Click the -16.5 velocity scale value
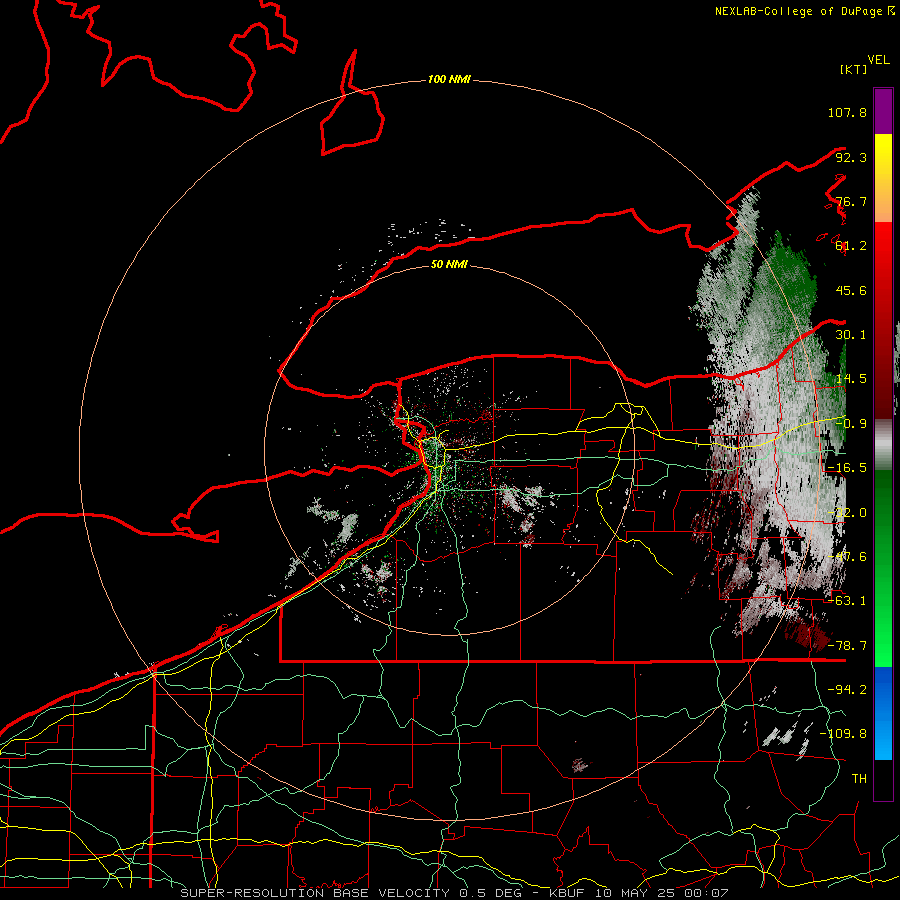 (x=847, y=468)
